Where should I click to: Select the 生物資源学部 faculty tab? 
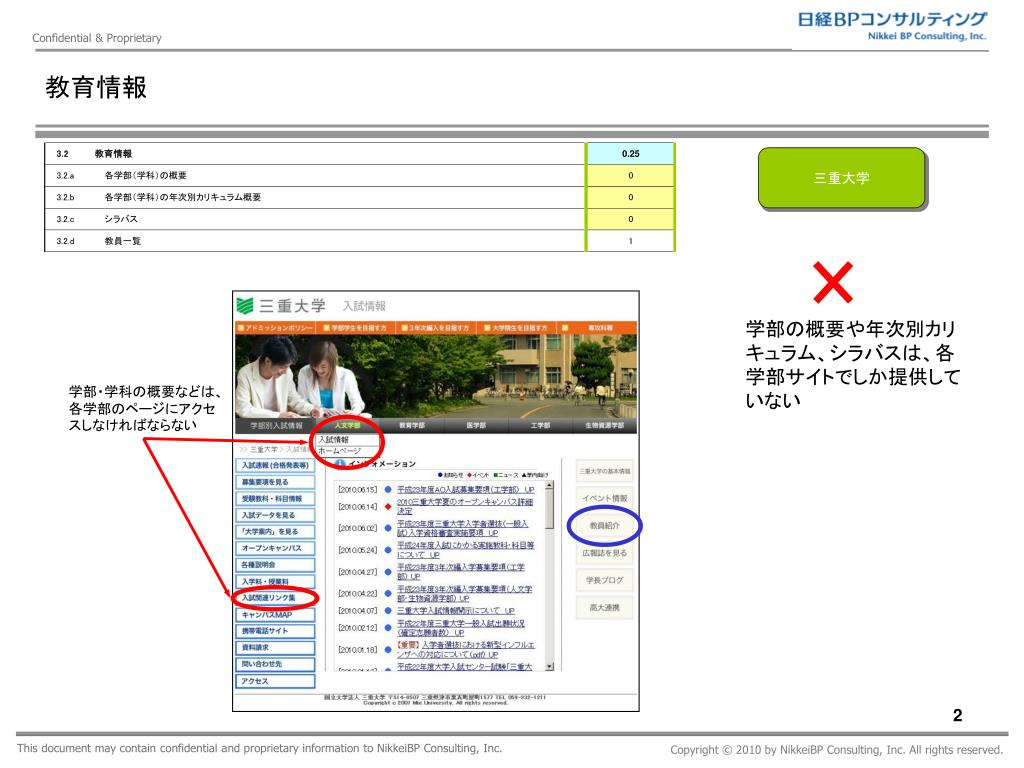click(x=604, y=425)
